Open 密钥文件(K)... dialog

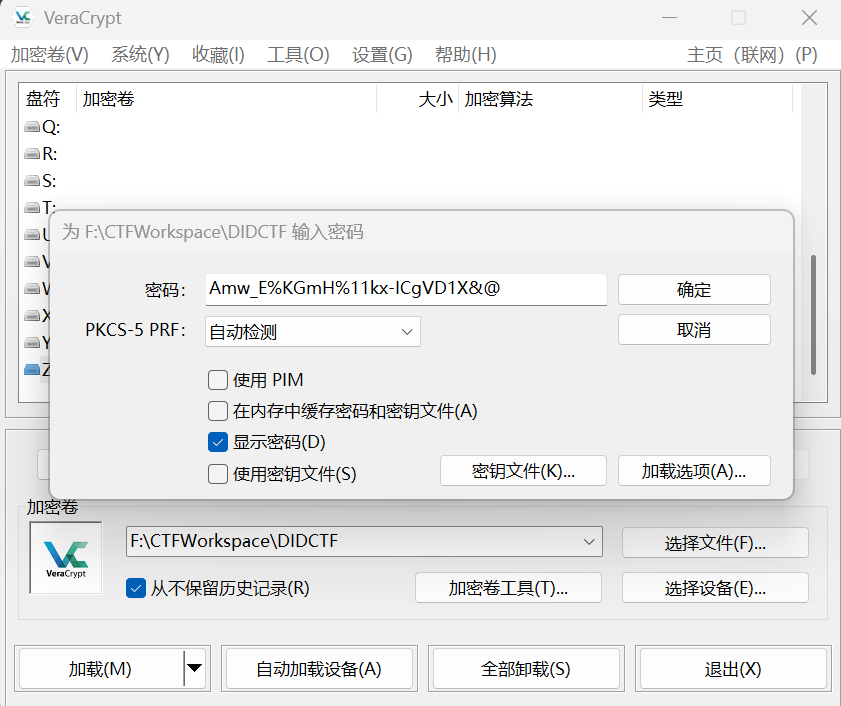(523, 470)
